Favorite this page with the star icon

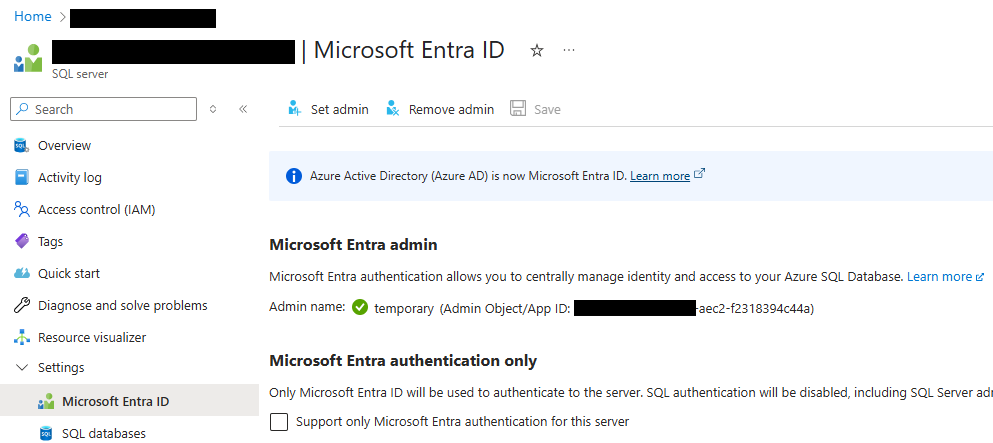(x=537, y=51)
